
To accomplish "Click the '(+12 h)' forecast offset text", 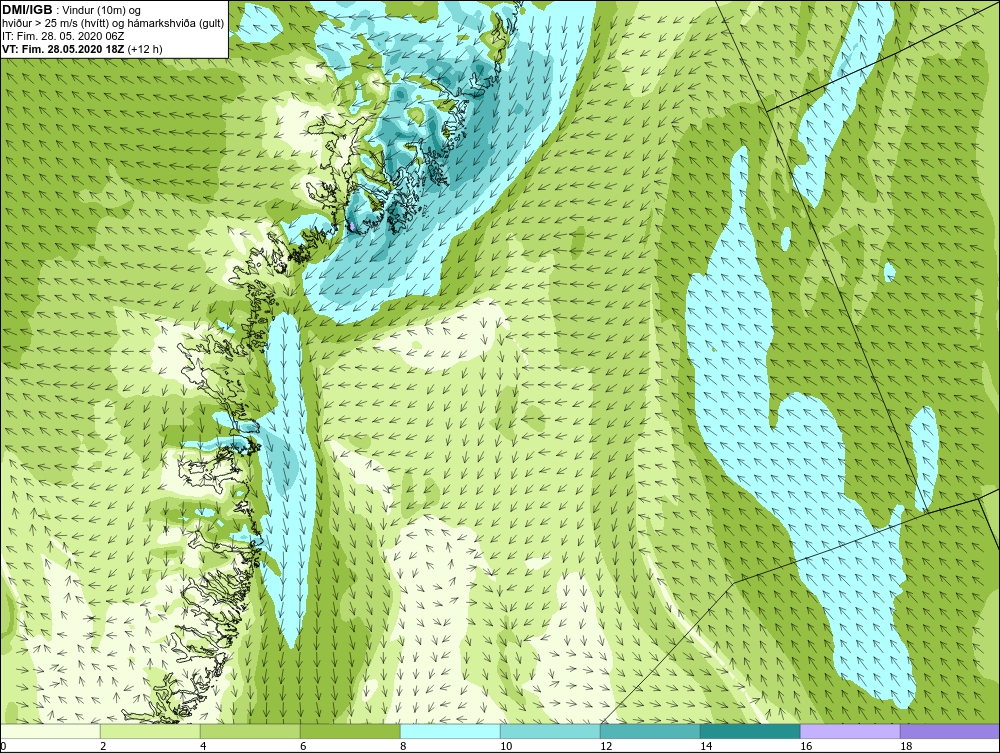I will coord(145,49).
